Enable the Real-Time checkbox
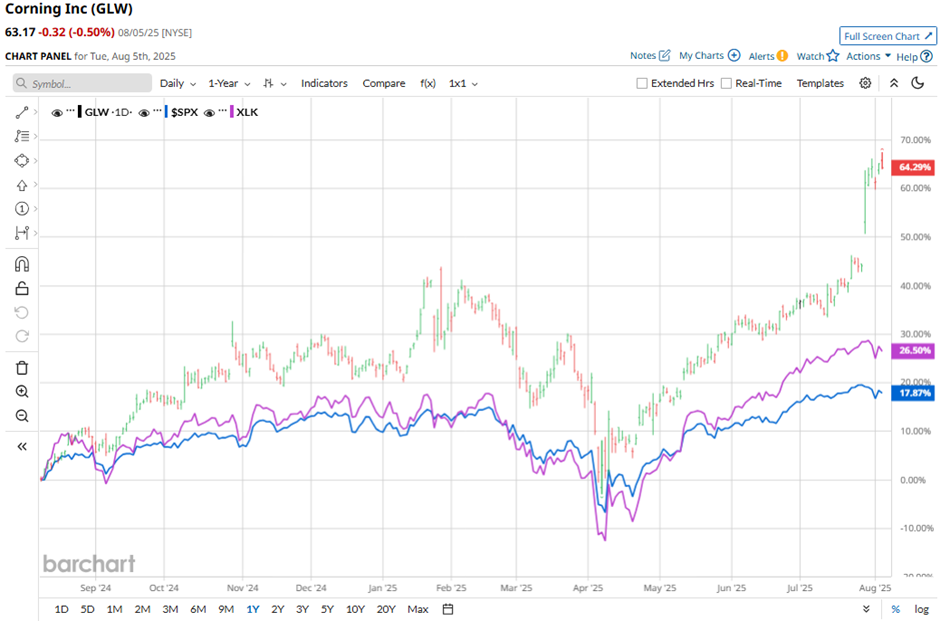The image size is (940, 621). click(x=726, y=83)
